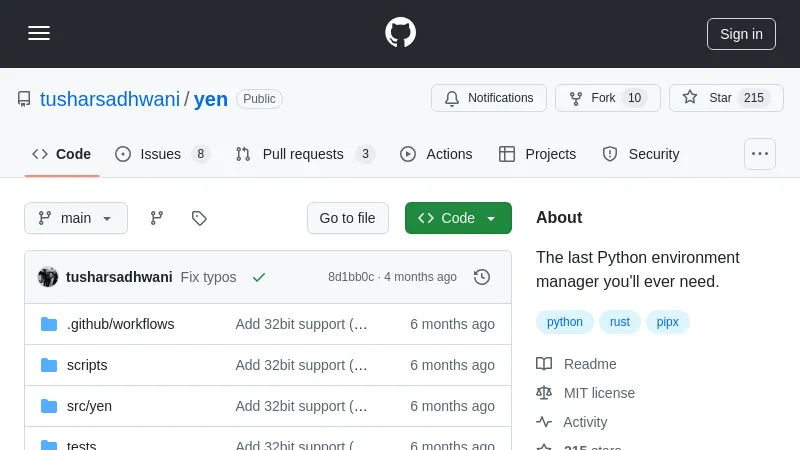Screen dimensions: 800x450
Task: Click the Sign in button
Action: click(741, 33)
